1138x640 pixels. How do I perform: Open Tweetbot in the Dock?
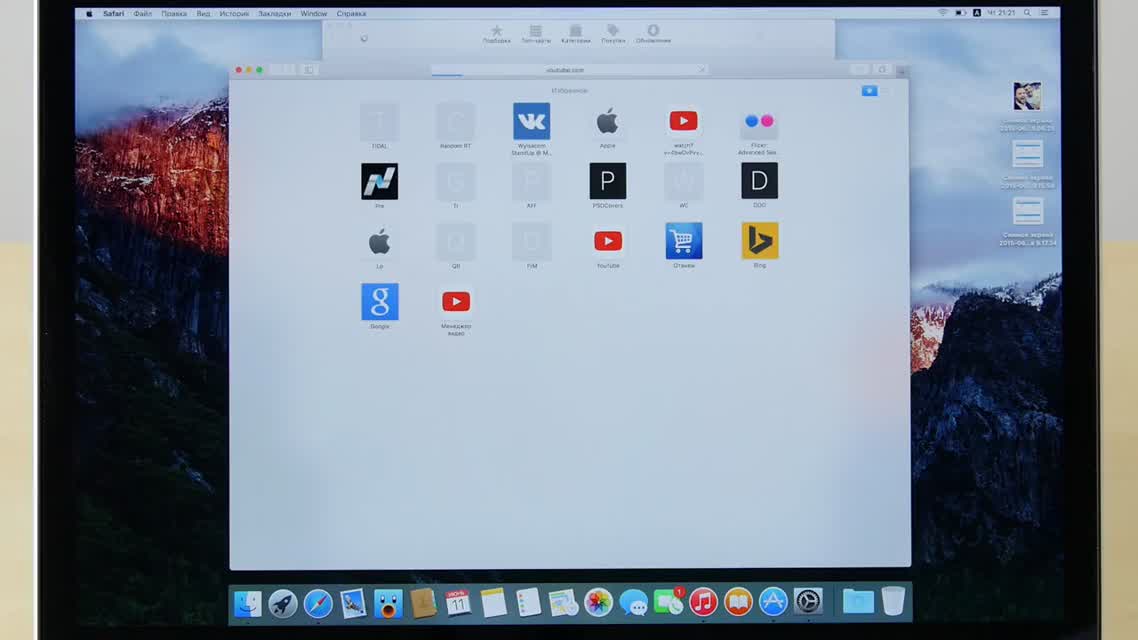[x=388, y=603]
